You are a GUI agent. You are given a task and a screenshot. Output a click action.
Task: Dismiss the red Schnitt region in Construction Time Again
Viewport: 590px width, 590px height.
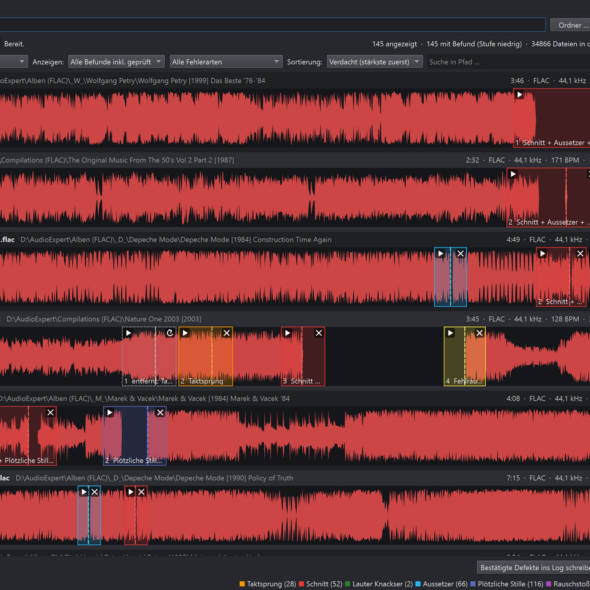point(580,254)
